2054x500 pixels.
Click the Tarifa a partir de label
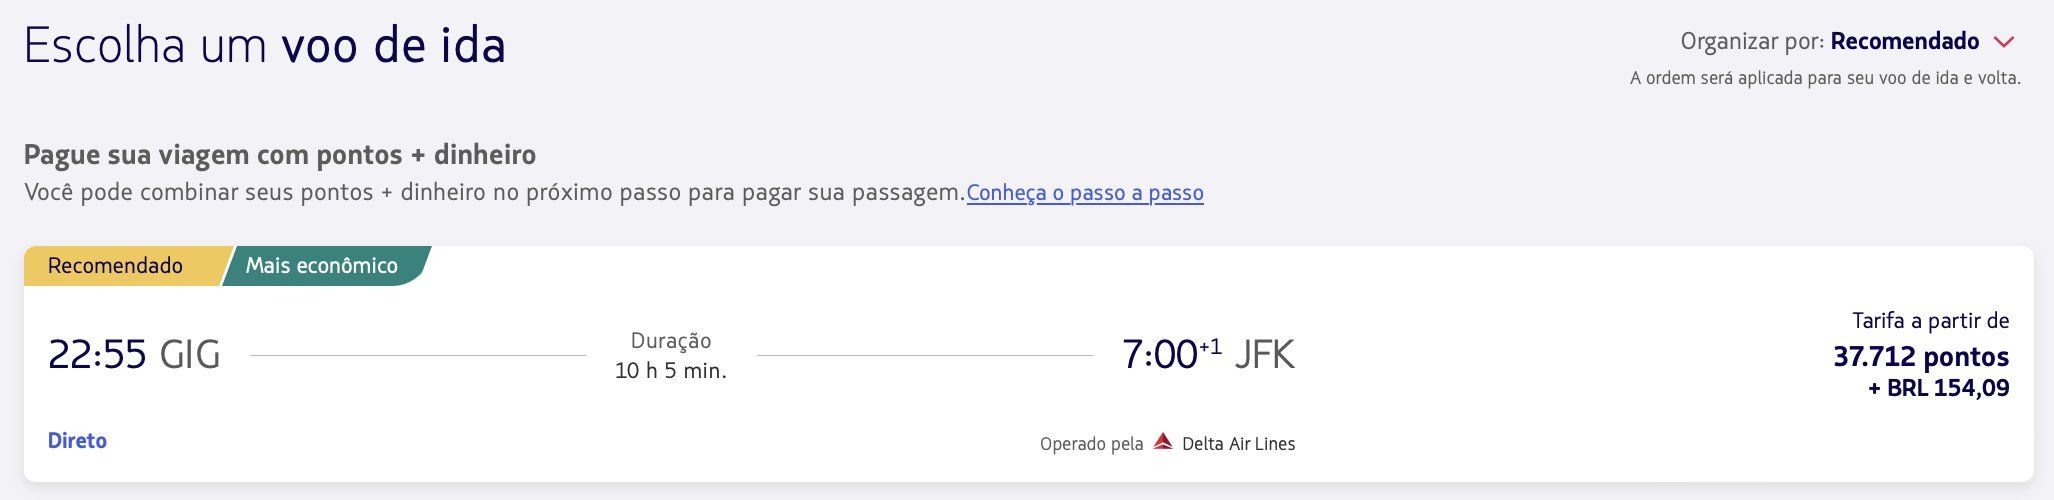click(1931, 321)
